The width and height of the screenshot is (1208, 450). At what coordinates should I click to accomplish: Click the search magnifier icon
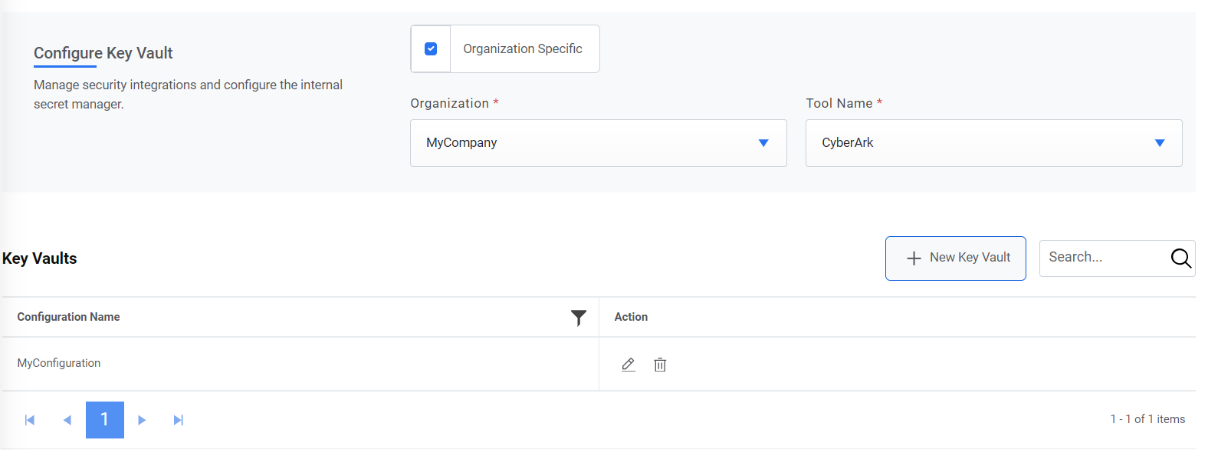1181,258
